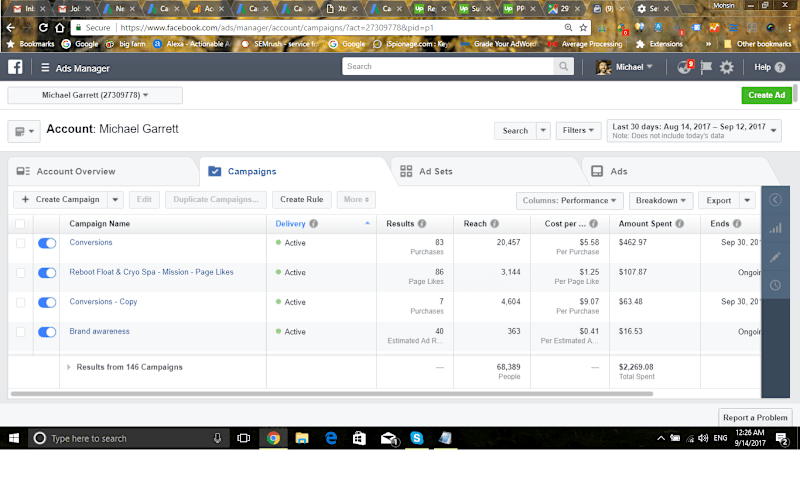Viewport: 800px width, 479px height.
Task: Click the horizontal table scrollbar
Action: tap(332, 394)
